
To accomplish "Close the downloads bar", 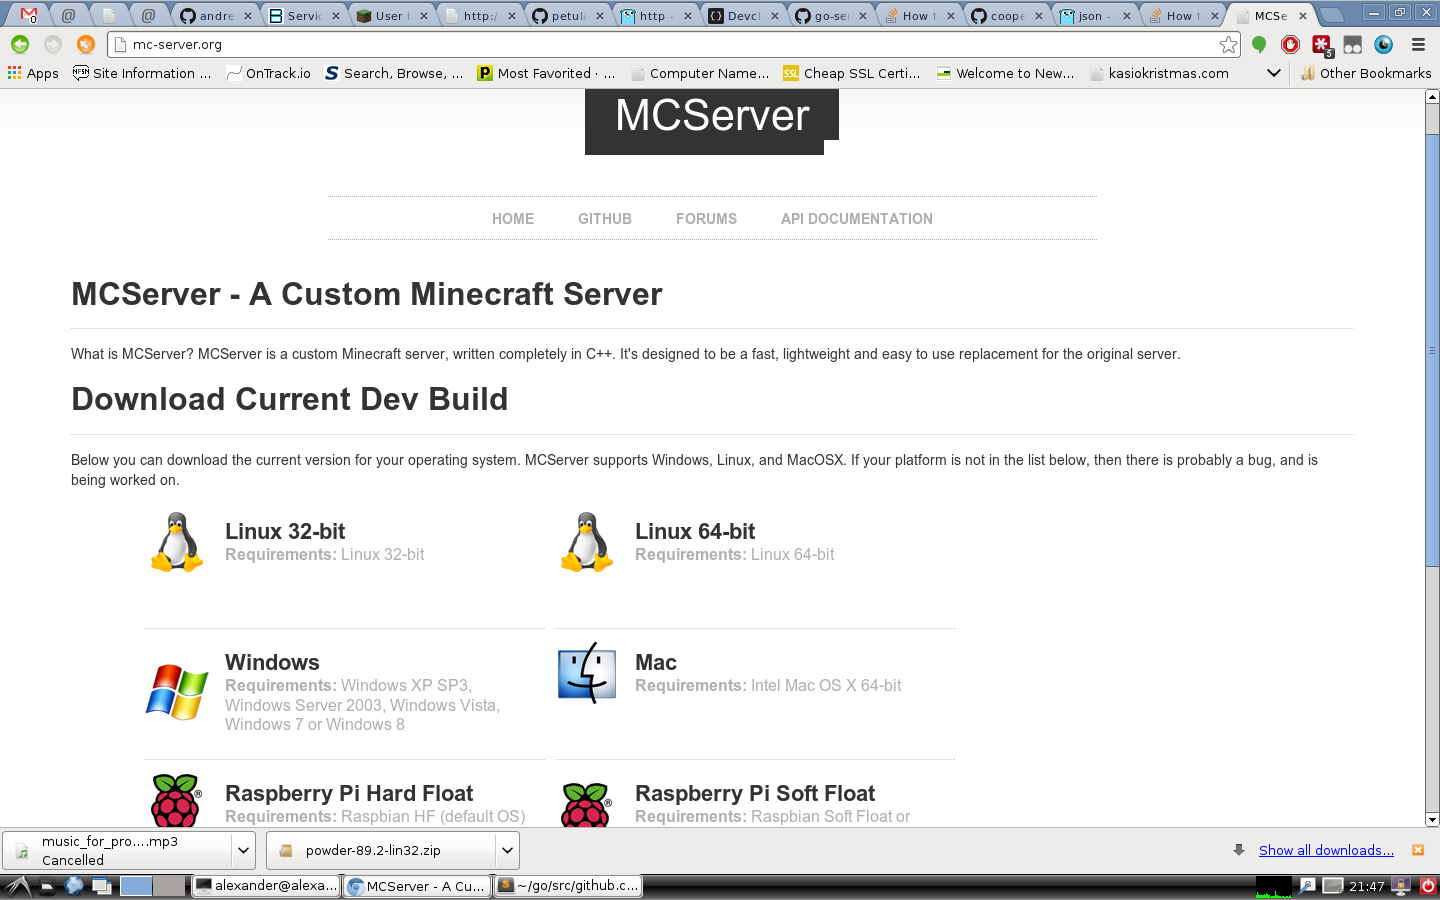I will (1417, 850).
